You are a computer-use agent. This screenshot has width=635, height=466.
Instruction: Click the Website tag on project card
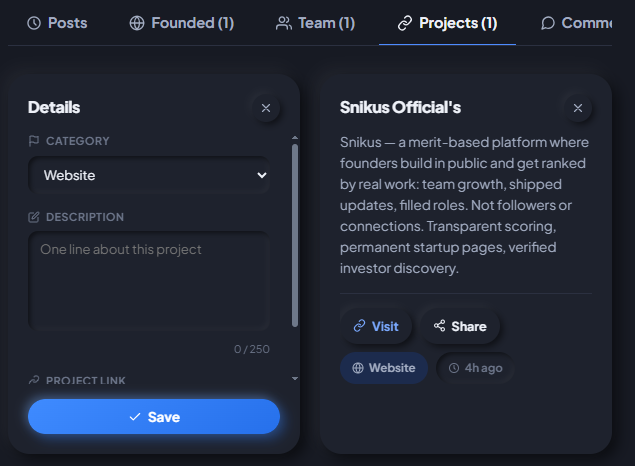tap(384, 368)
